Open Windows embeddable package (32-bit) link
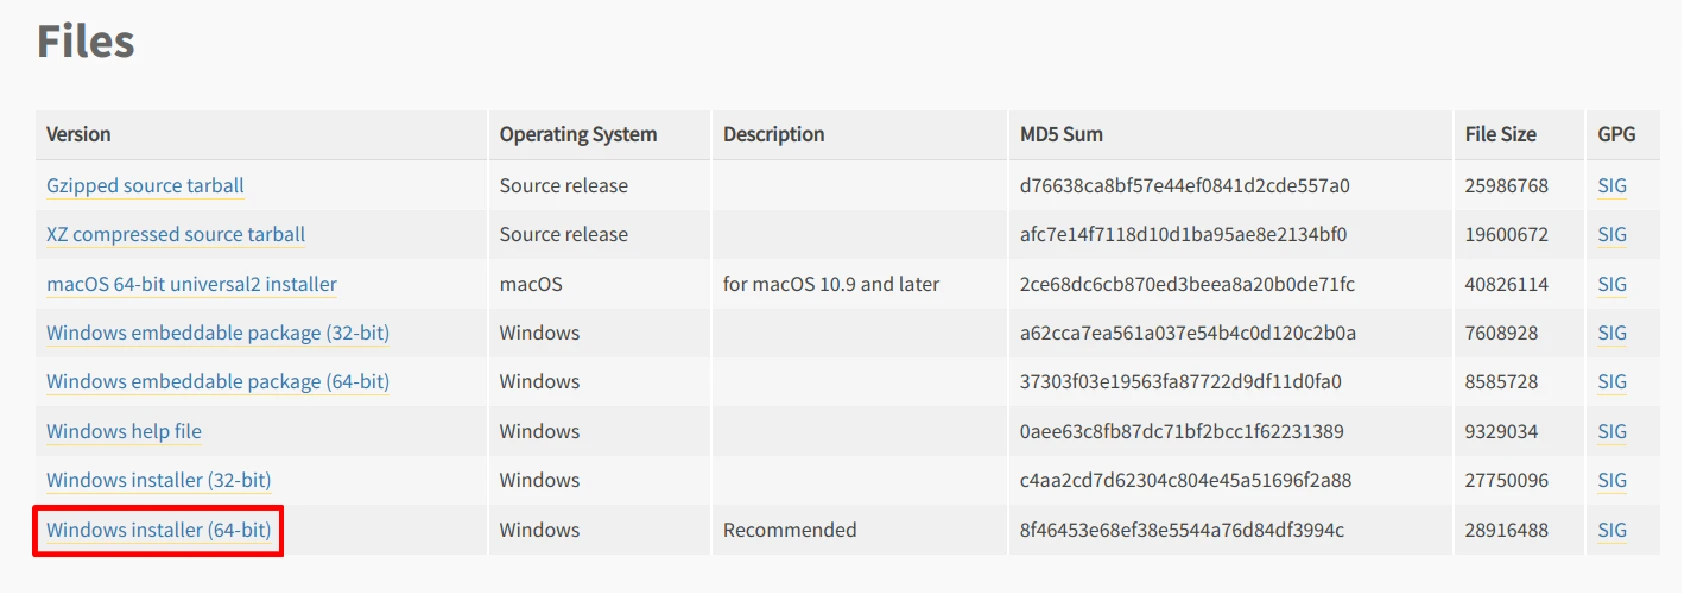Viewport: 1682px width, 593px height. click(x=218, y=333)
